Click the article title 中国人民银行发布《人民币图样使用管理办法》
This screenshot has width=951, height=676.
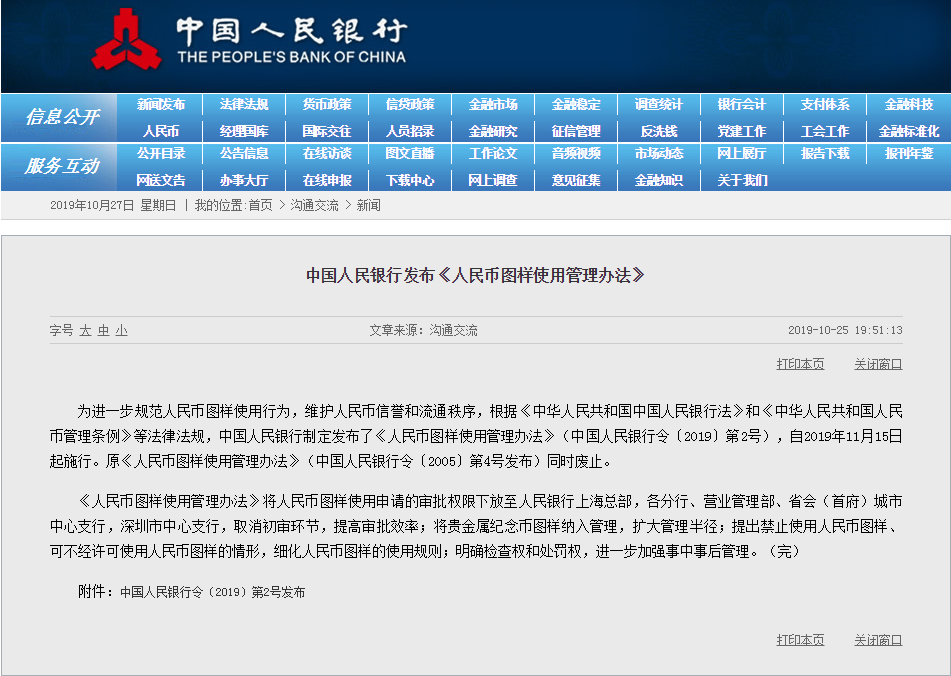pyautogui.click(x=475, y=275)
